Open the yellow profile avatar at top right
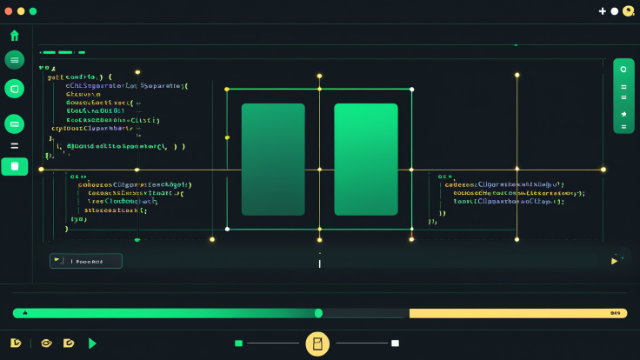 pyautogui.click(x=629, y=11)
